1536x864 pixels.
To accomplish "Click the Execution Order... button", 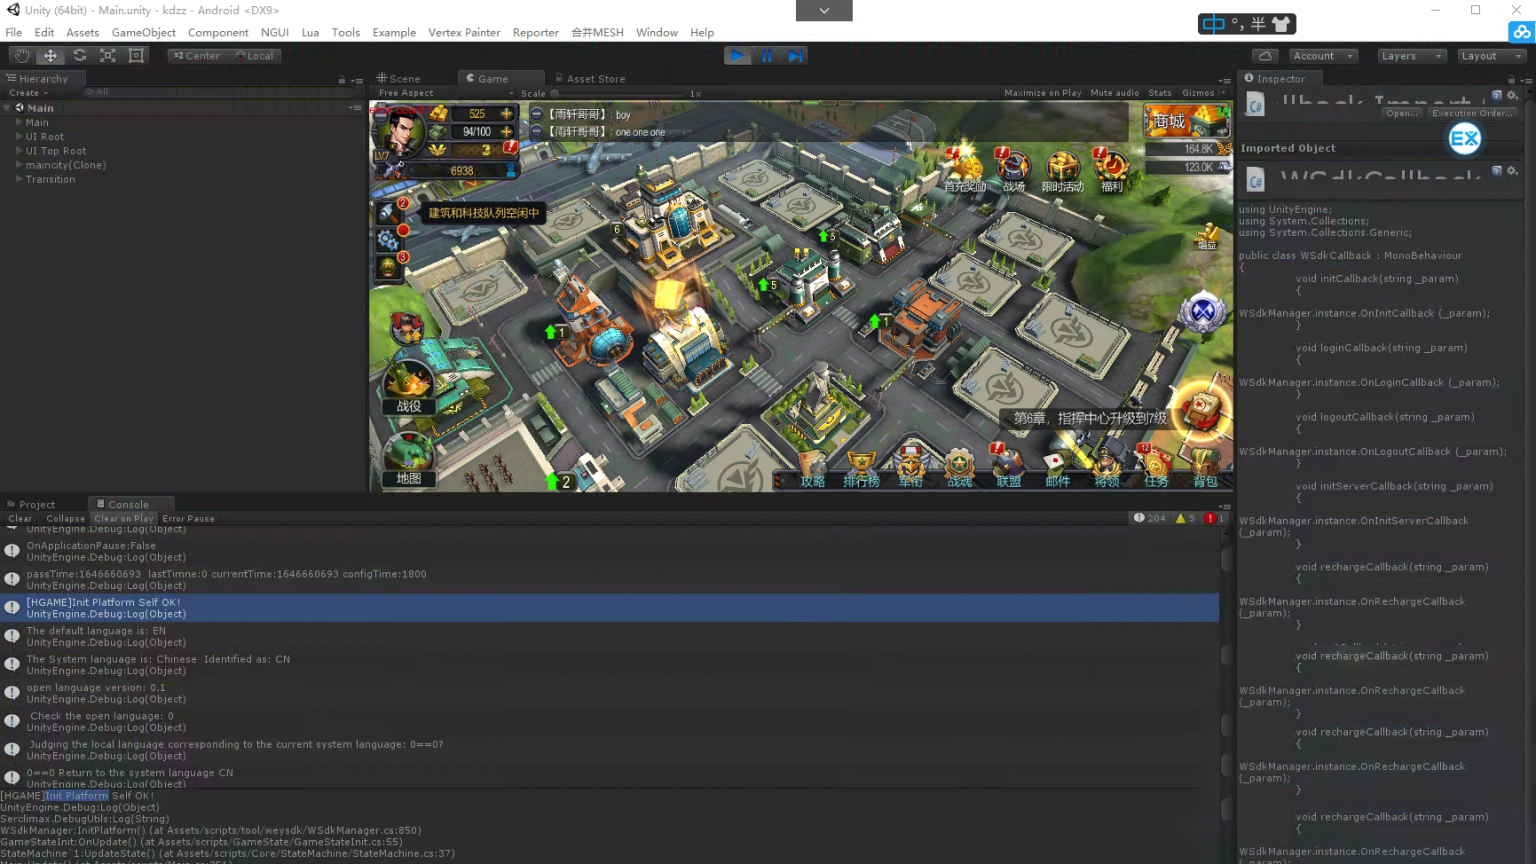I will click(x=1472, y=113).
